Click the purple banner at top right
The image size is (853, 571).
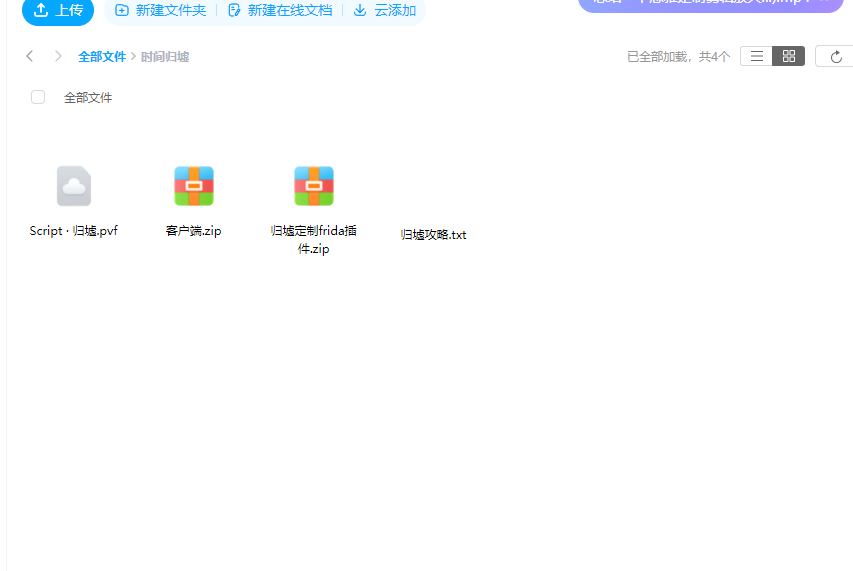(x=712, y=3)
